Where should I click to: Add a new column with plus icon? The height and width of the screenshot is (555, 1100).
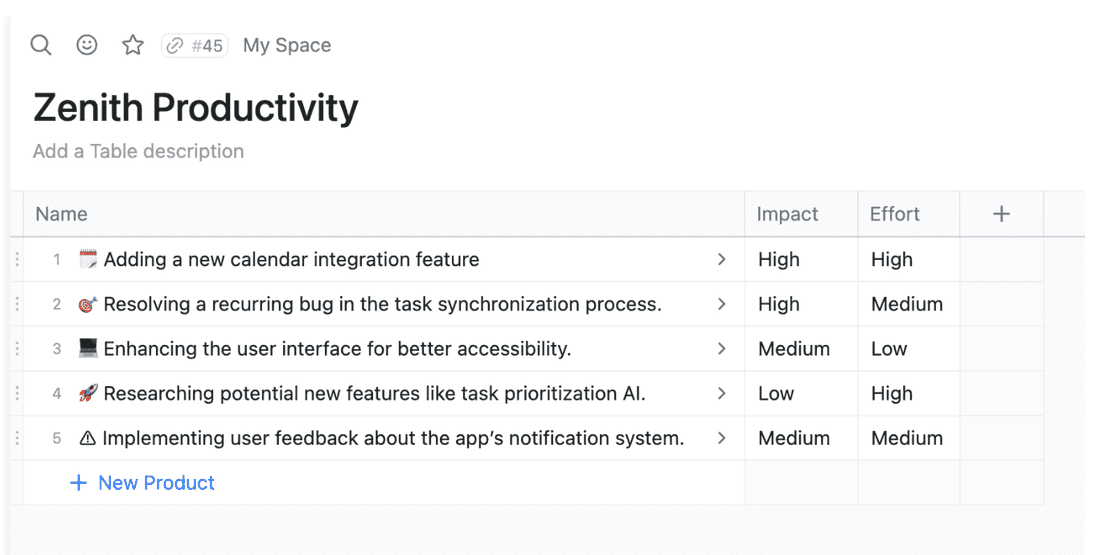pos(1001,214)
